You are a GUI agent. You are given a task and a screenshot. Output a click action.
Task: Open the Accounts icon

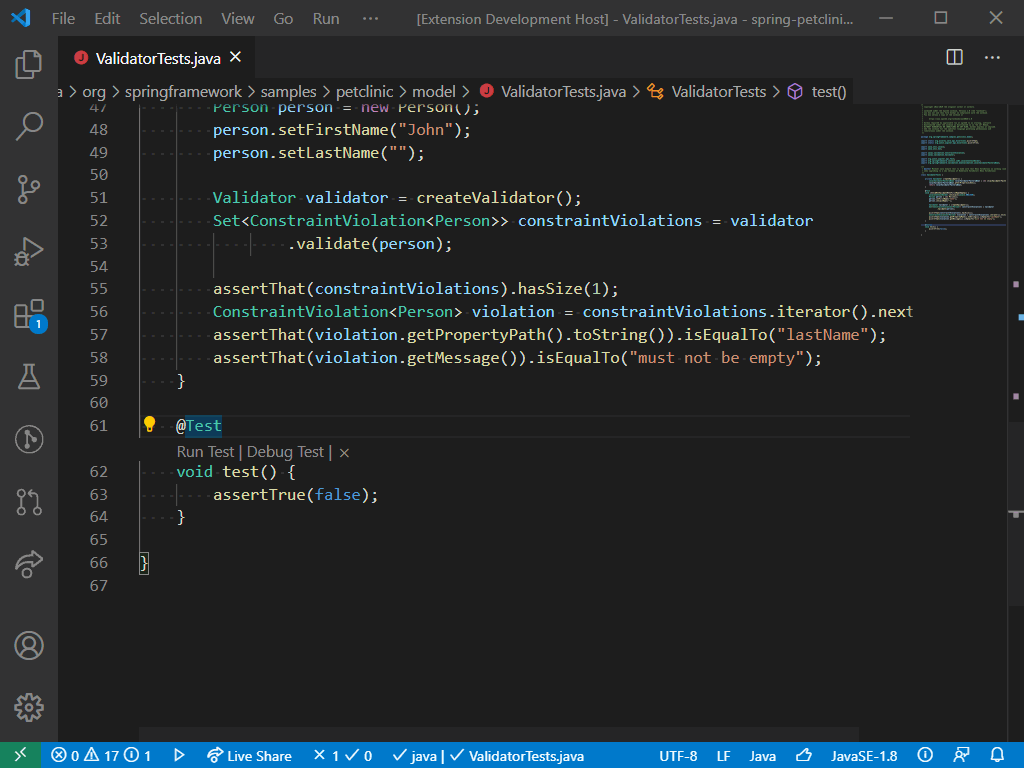(x=29, y=645)
